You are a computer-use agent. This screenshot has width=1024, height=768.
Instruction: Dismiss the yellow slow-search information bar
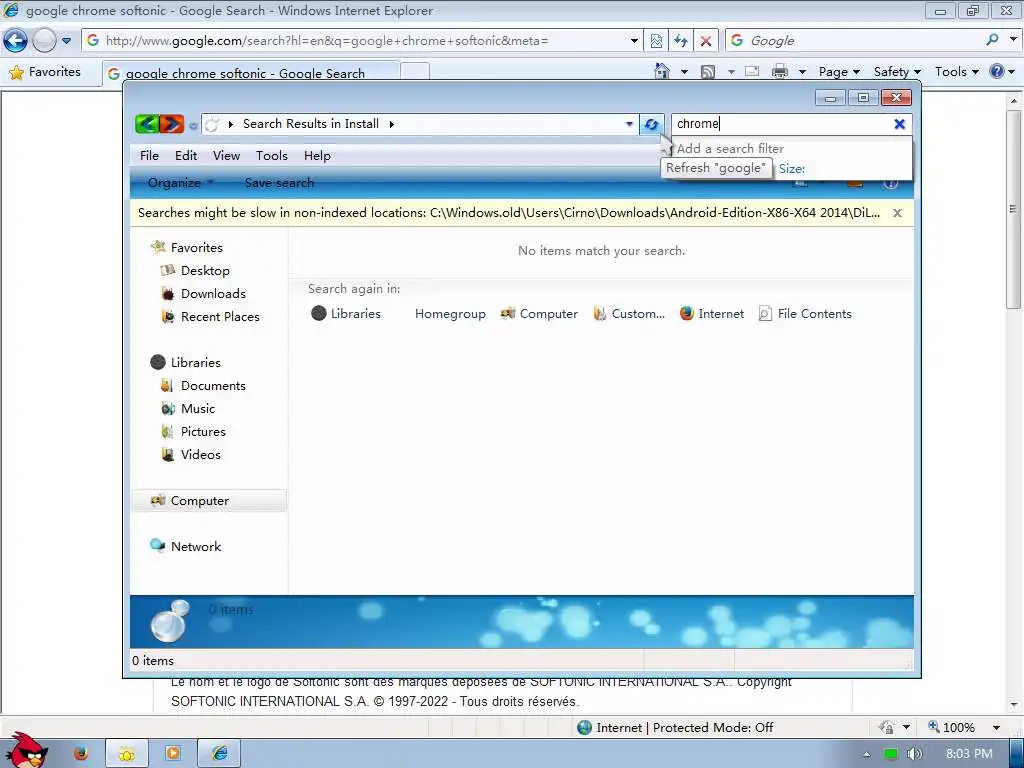897,213
